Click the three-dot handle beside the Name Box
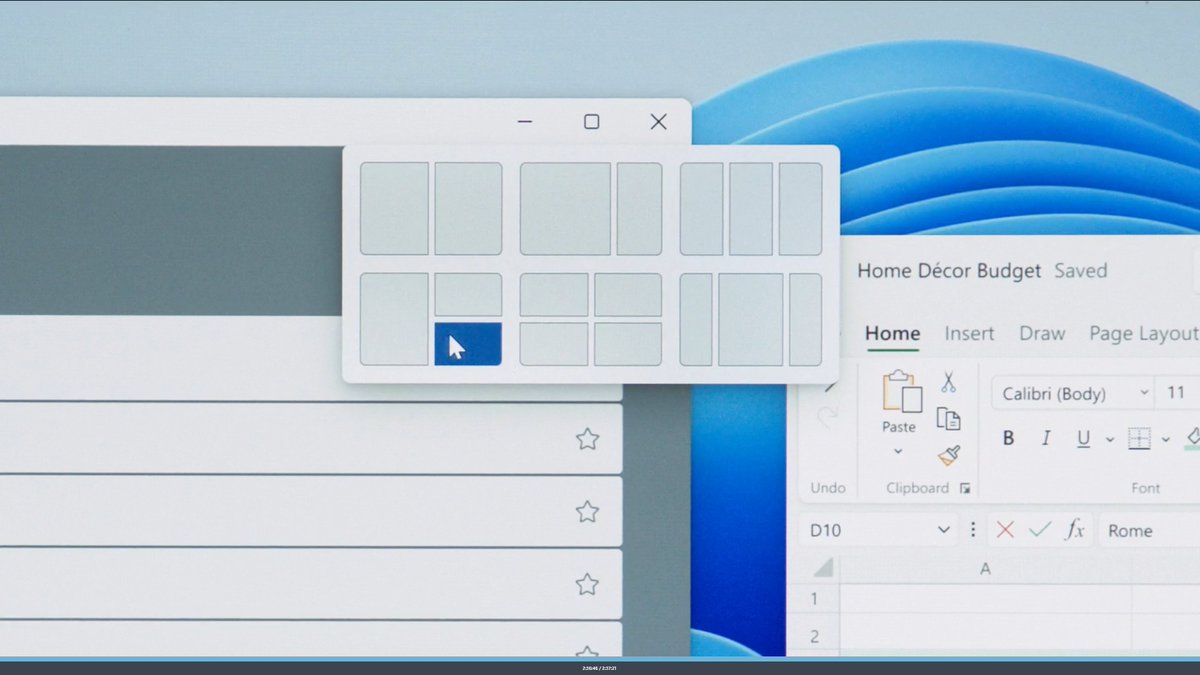 [x=973, y=530]
